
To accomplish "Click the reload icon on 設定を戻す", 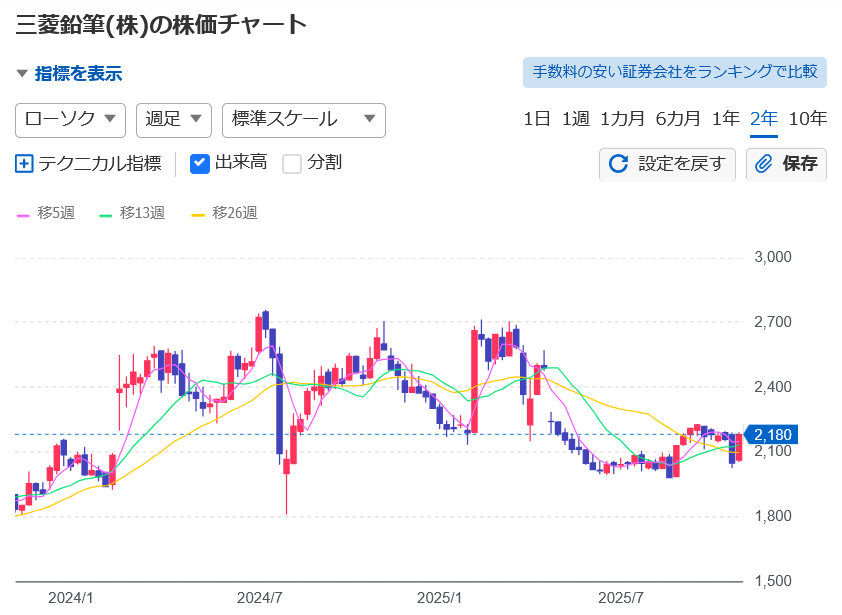I will (618, 164).
